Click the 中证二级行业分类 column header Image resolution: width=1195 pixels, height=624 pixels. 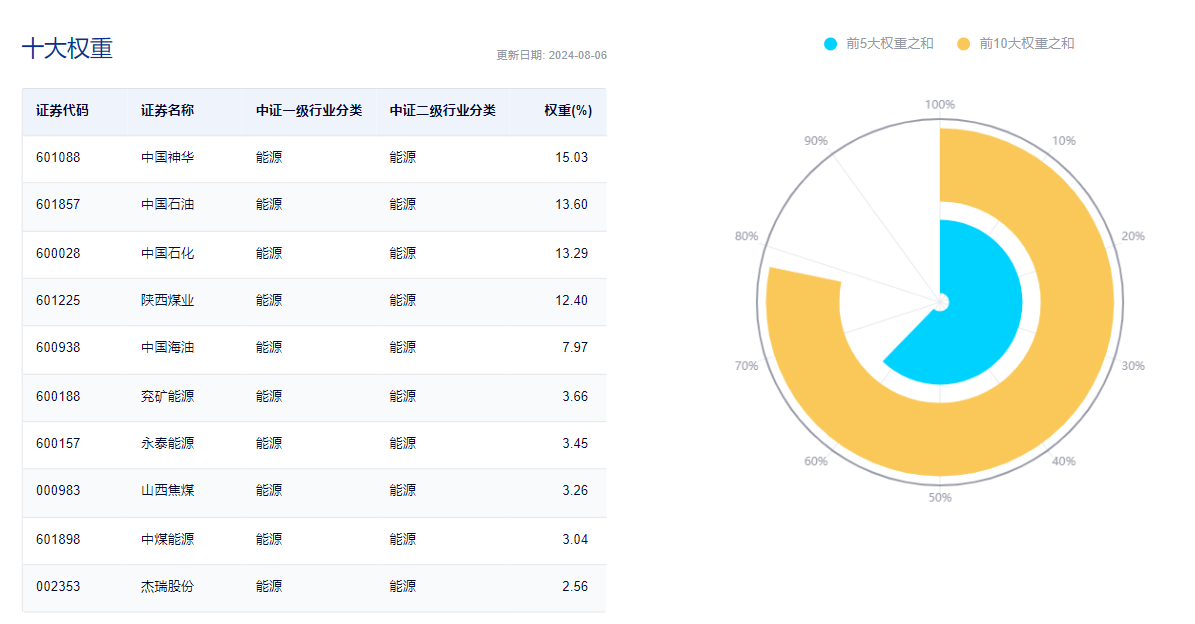pos(443,111)
